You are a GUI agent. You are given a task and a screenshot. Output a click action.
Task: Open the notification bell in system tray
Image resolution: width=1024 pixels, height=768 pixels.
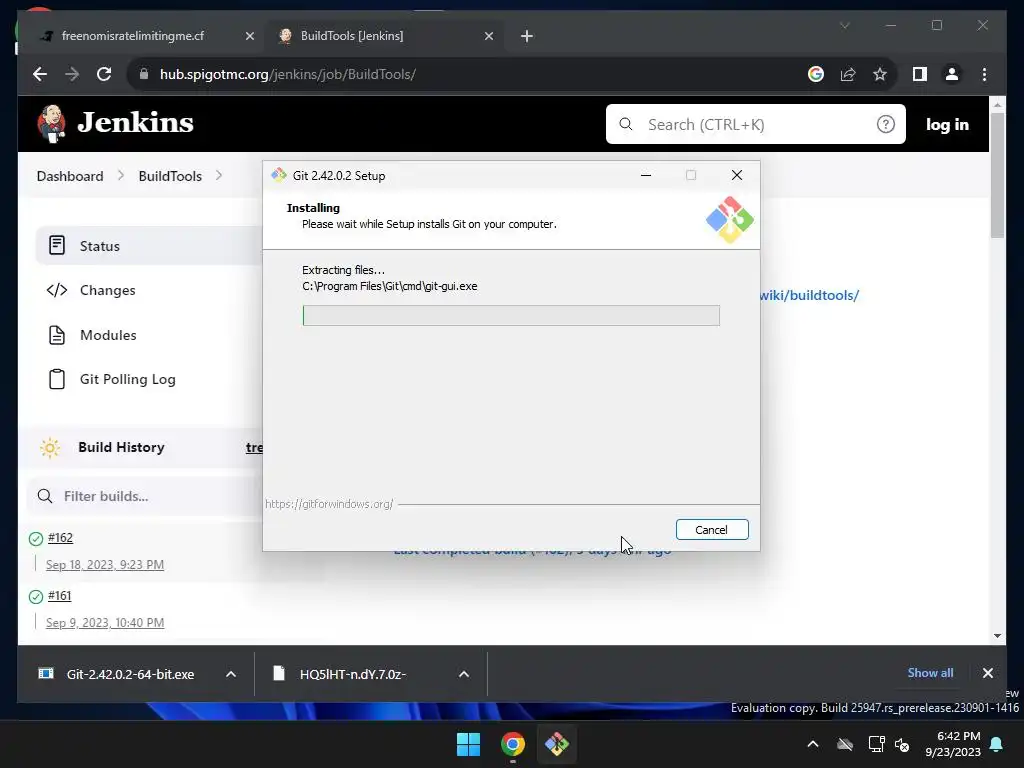(997, 744)
